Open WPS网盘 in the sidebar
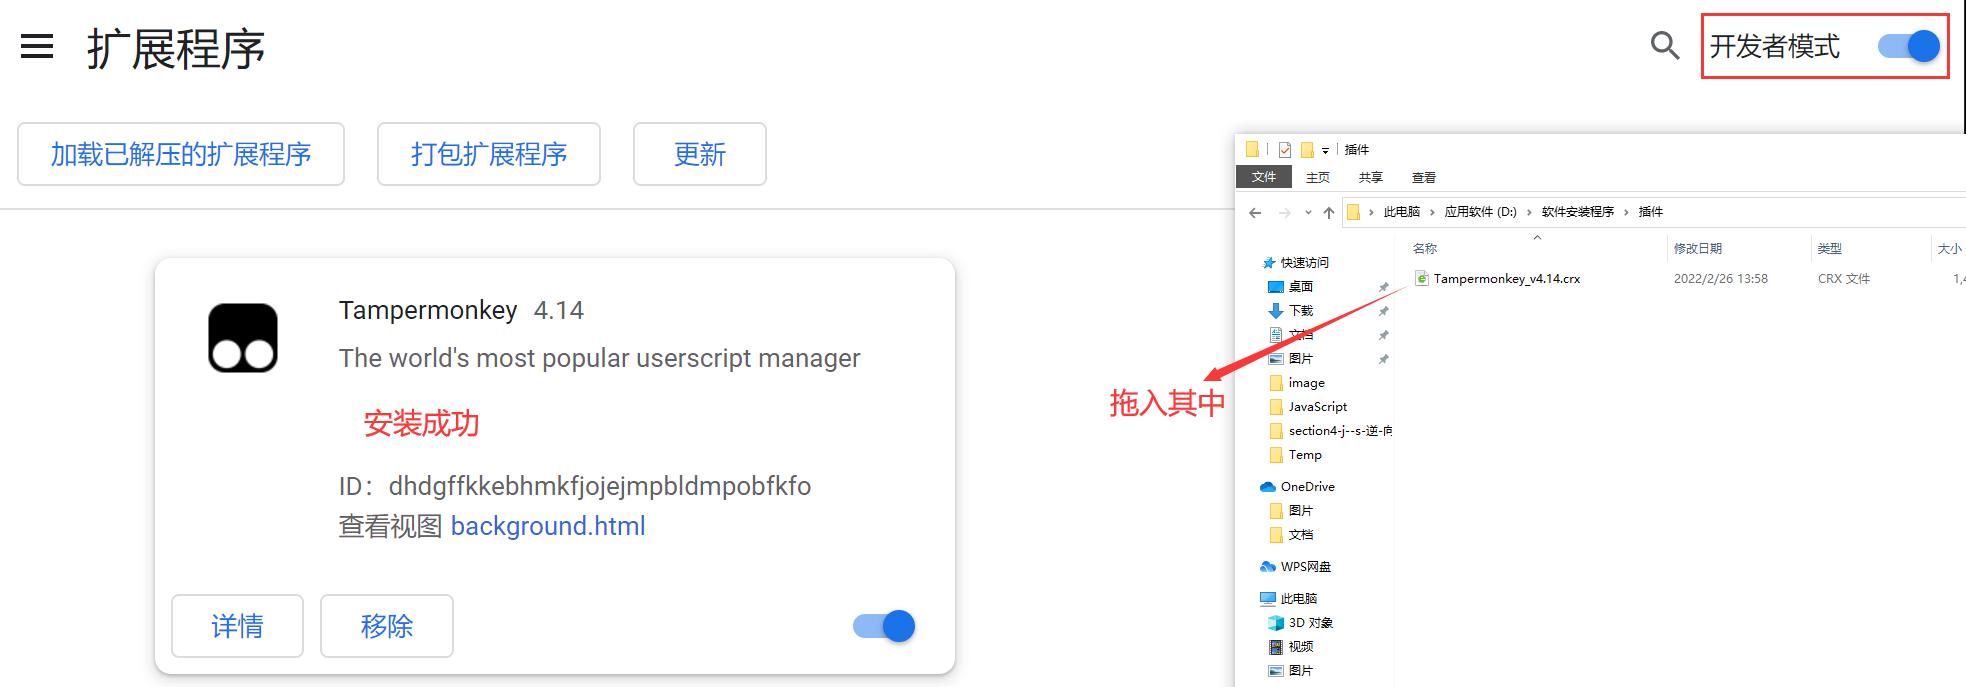Viewport: 1966px width, 687px height. coord(1305,567)
